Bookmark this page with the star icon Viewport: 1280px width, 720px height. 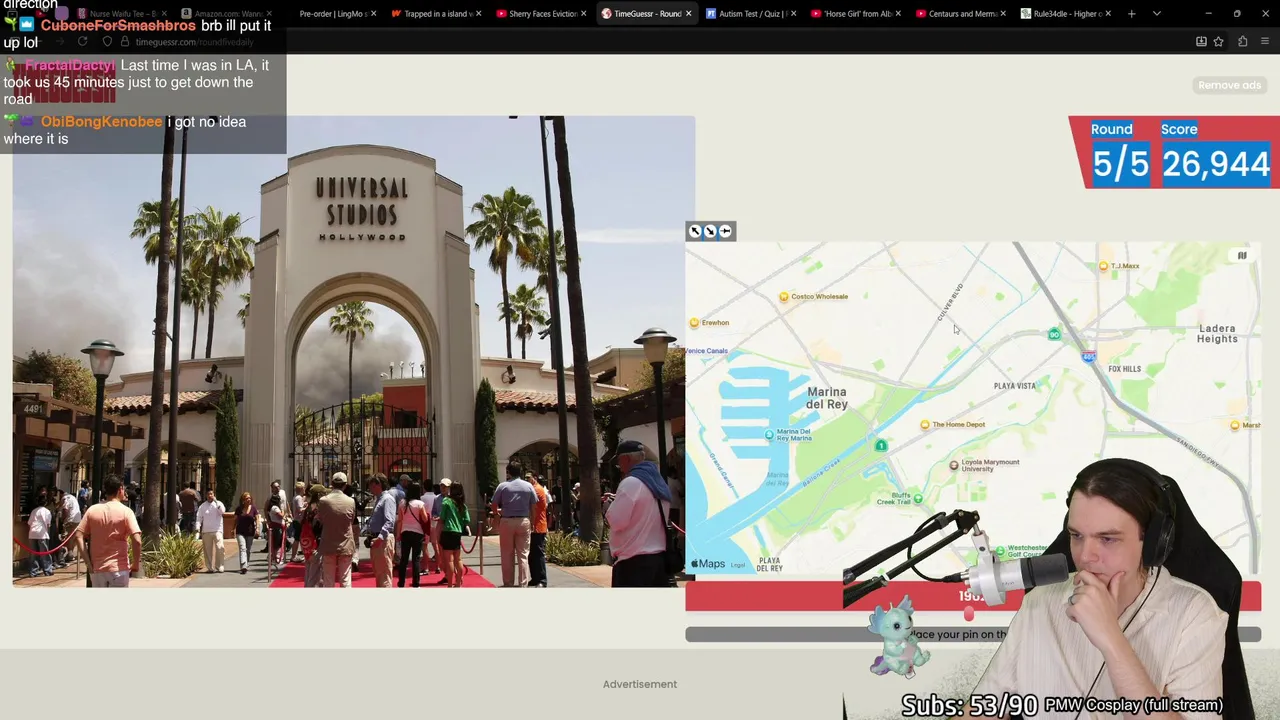tap(1218, 41)
